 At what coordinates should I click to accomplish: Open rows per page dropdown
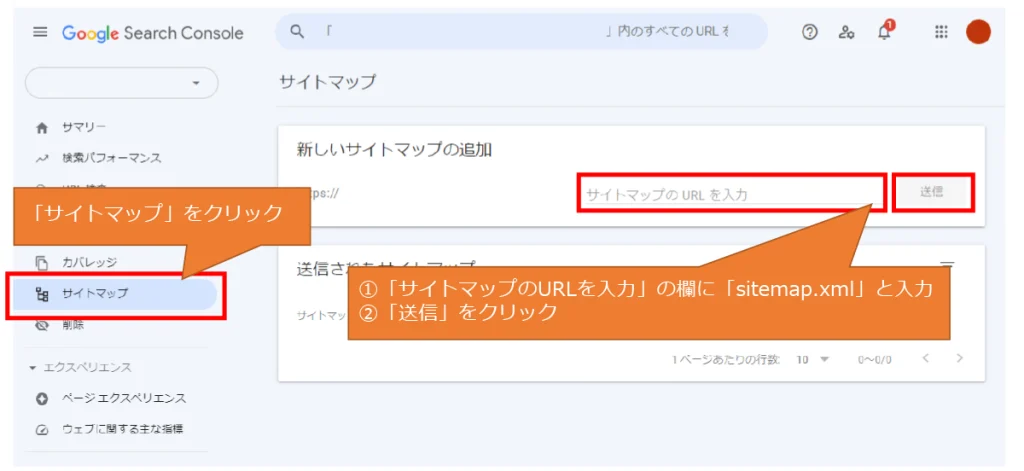coord(813,359)
